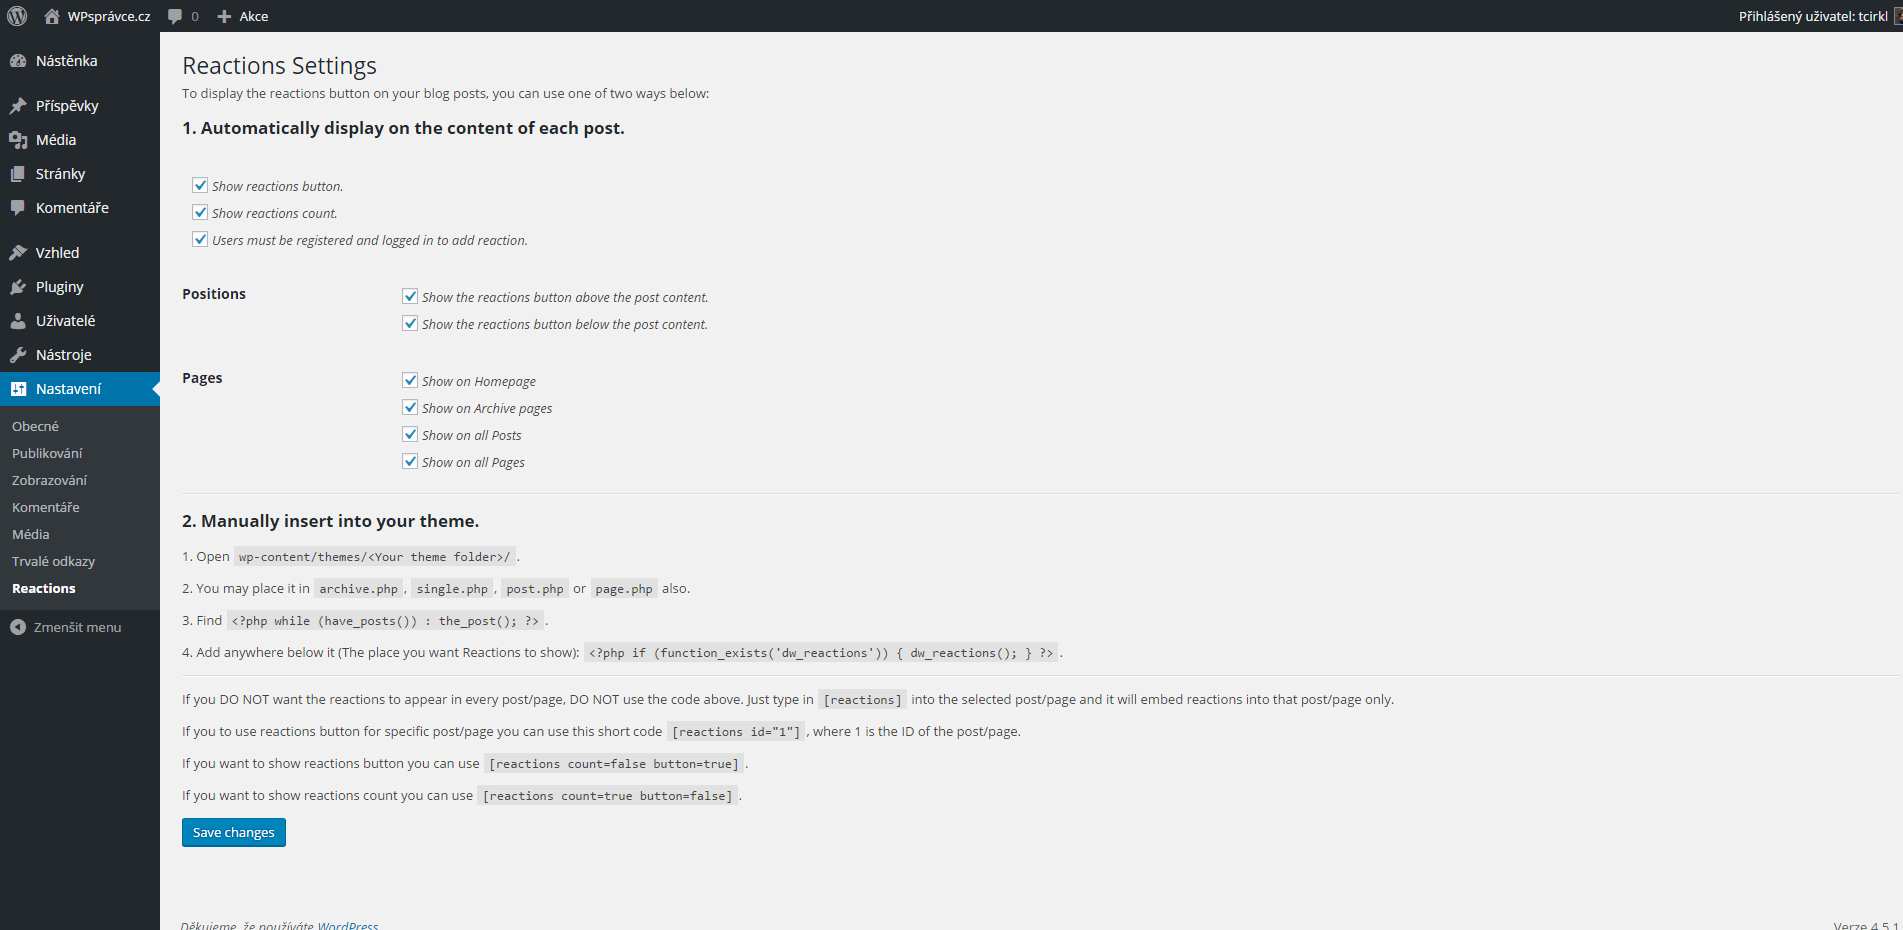Click the Pluginy plug icon
This screenshot has width=1903, height=930.
[x=18, y=287]
